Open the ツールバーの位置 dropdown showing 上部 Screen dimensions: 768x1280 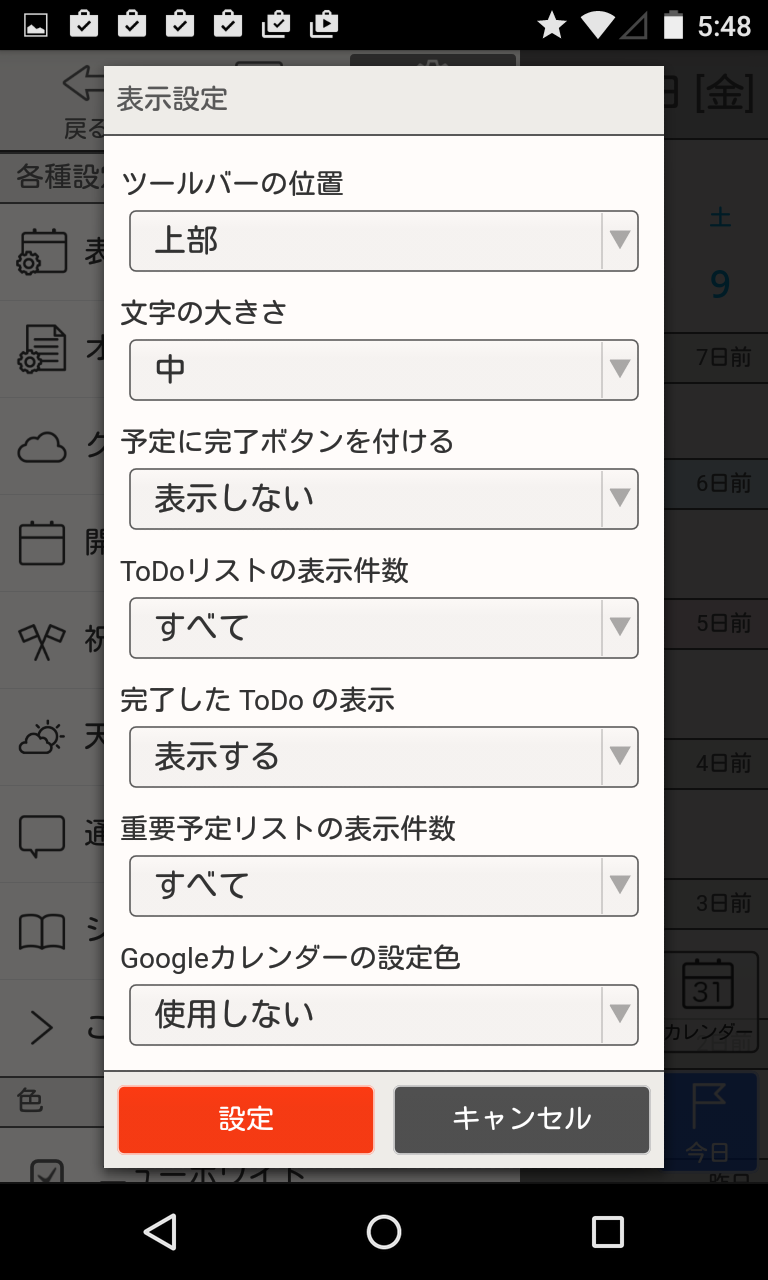coord(384,241)
